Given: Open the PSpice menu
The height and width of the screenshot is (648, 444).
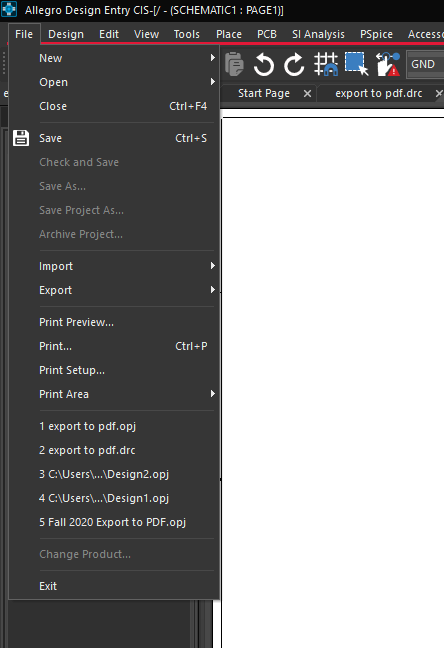Looking at the screenshot, I should pyautogui.click(x=376, y=34).
